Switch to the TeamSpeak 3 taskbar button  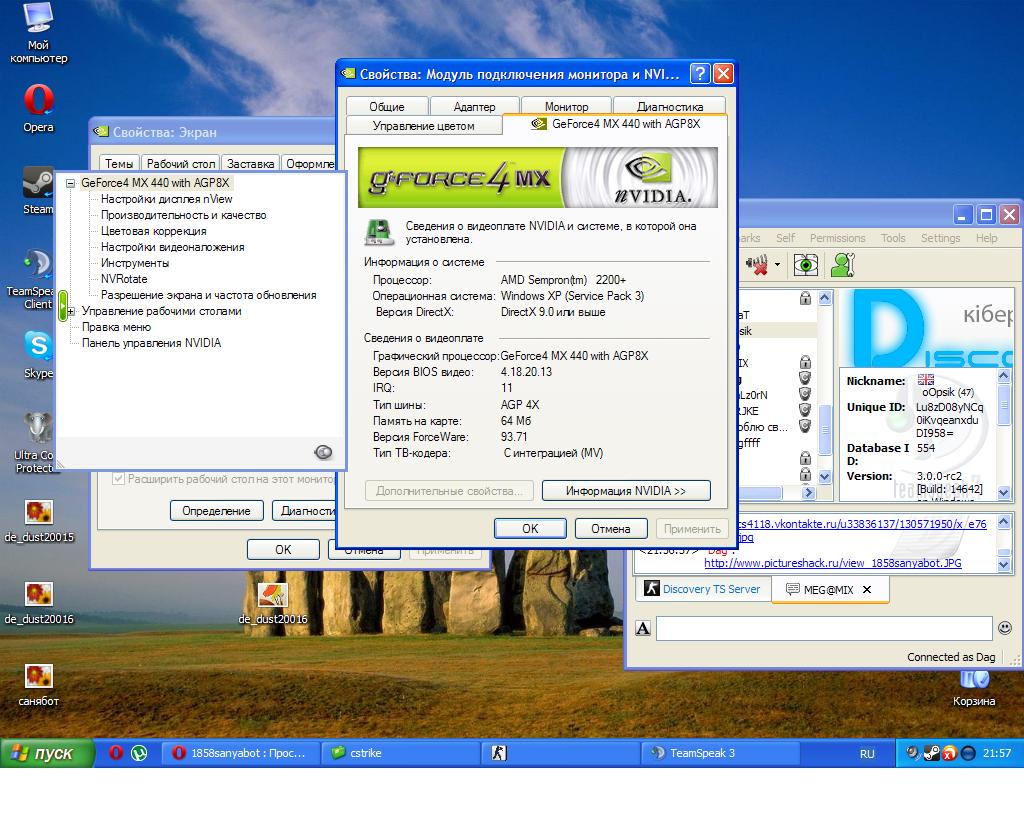tap(721, 753)
